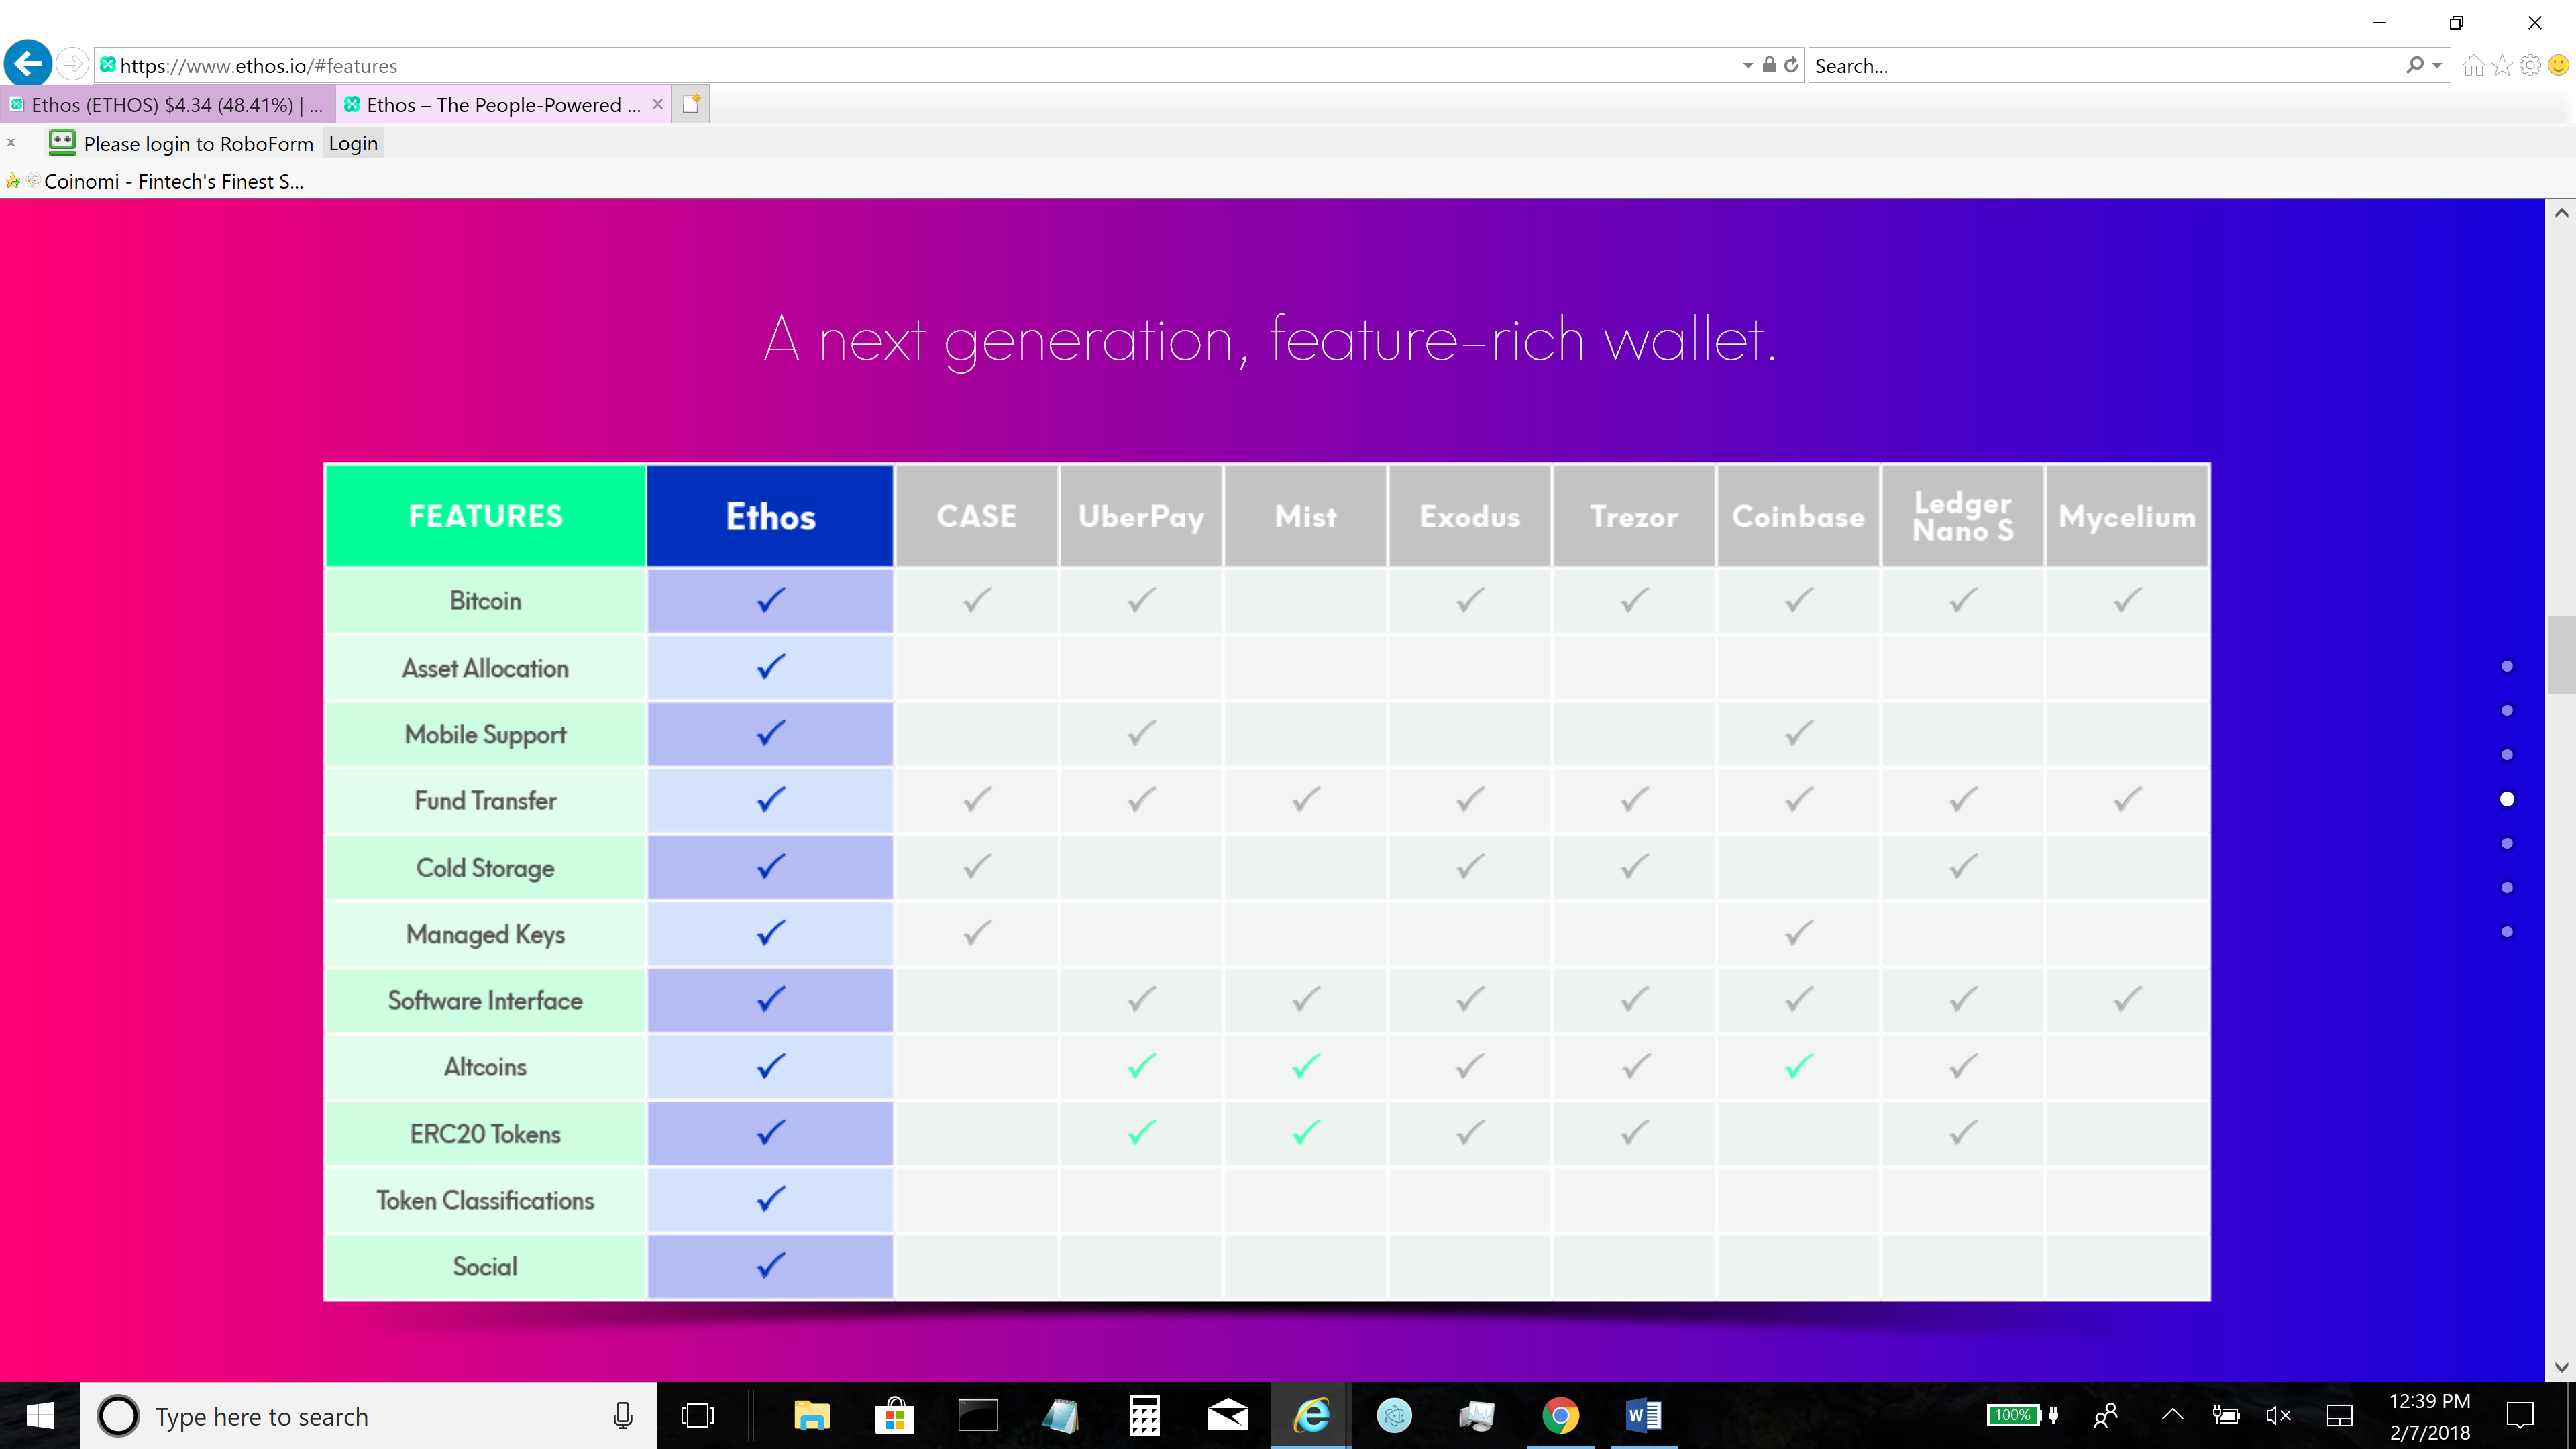Expand the address bar autocomplete dropdown
The height and width of the screenshot is (1449, 2576).
tap(1747, 66)
